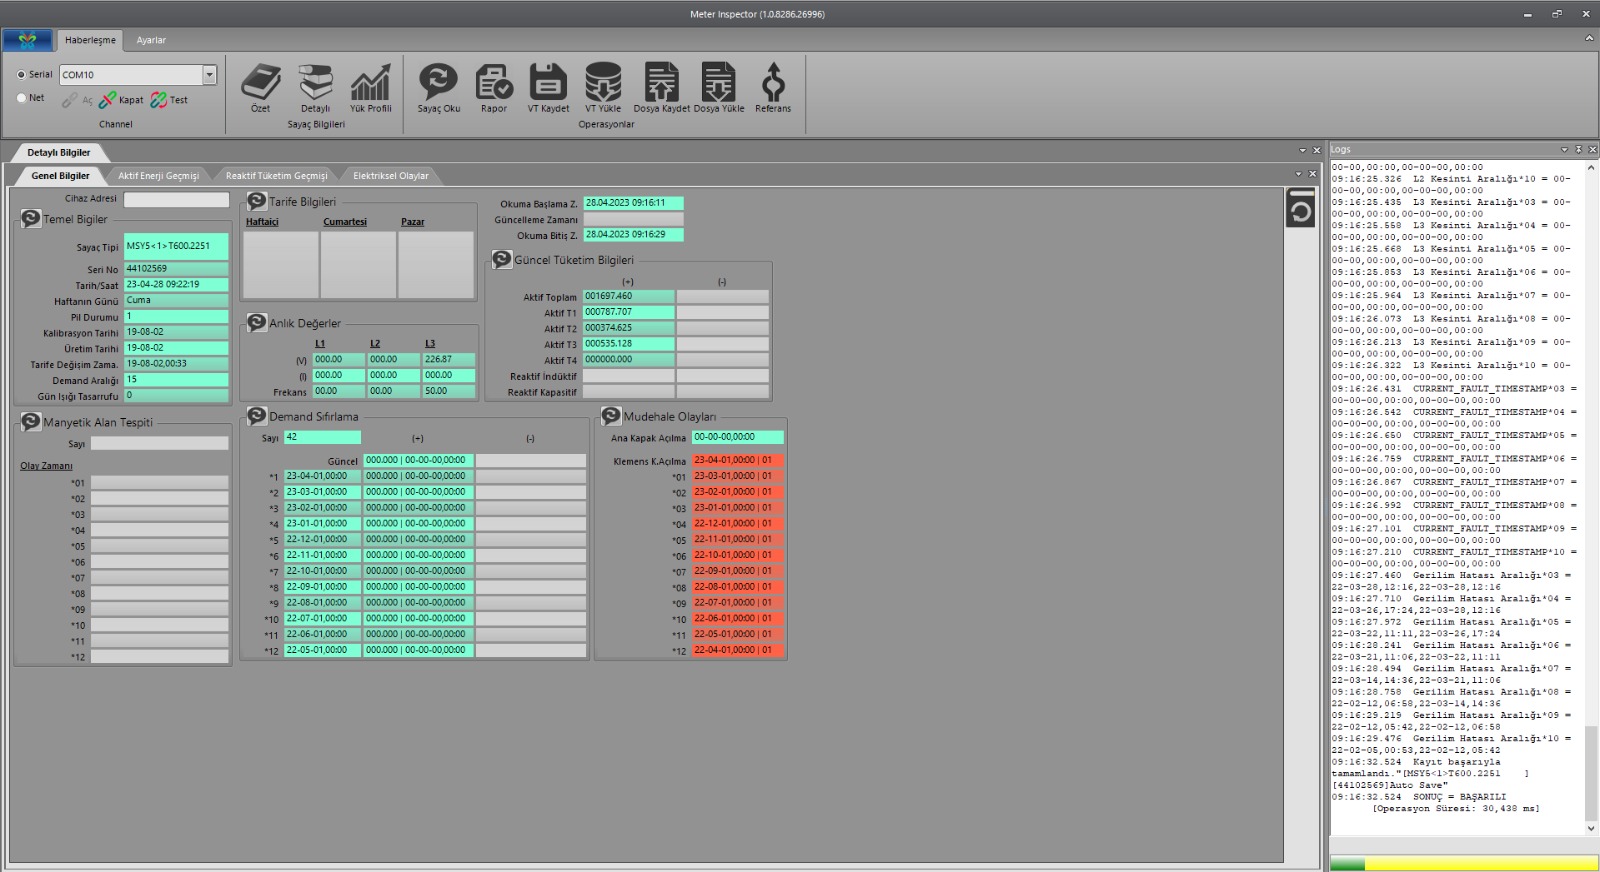Collapse the ribbon using the top-right chevron
Viewport: 1600px width, 872px height.
tap(1588, 38)
